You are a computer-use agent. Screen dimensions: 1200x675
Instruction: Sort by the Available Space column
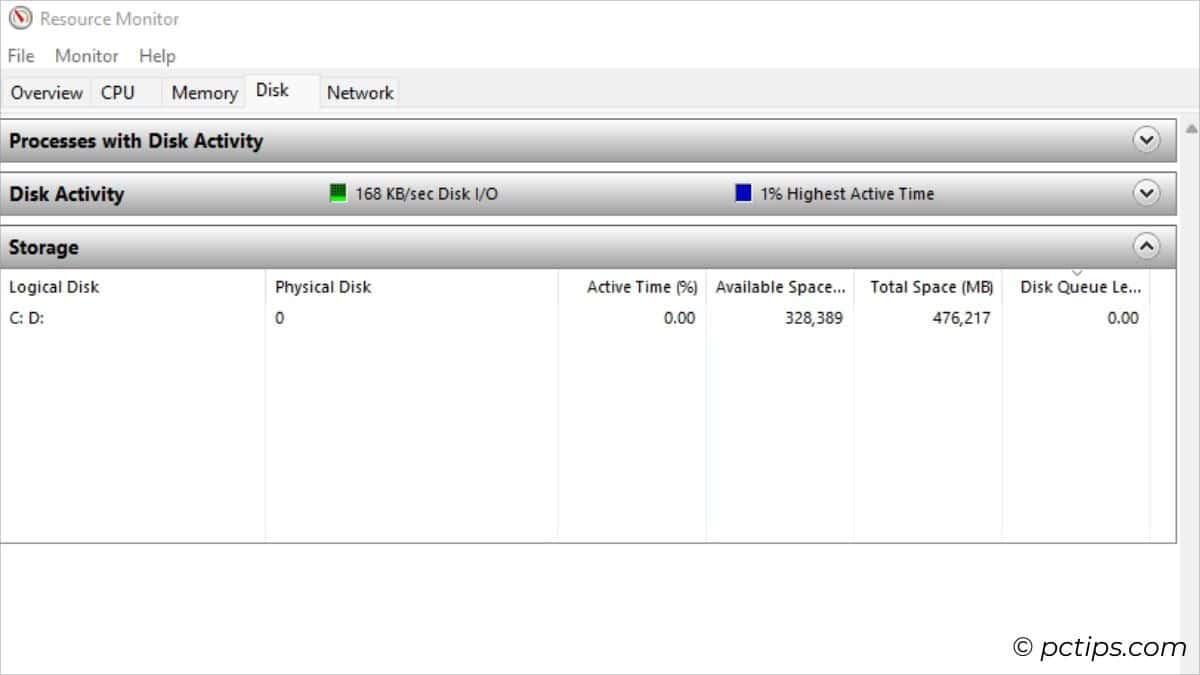pyautogui.click(x=780, y=287)
